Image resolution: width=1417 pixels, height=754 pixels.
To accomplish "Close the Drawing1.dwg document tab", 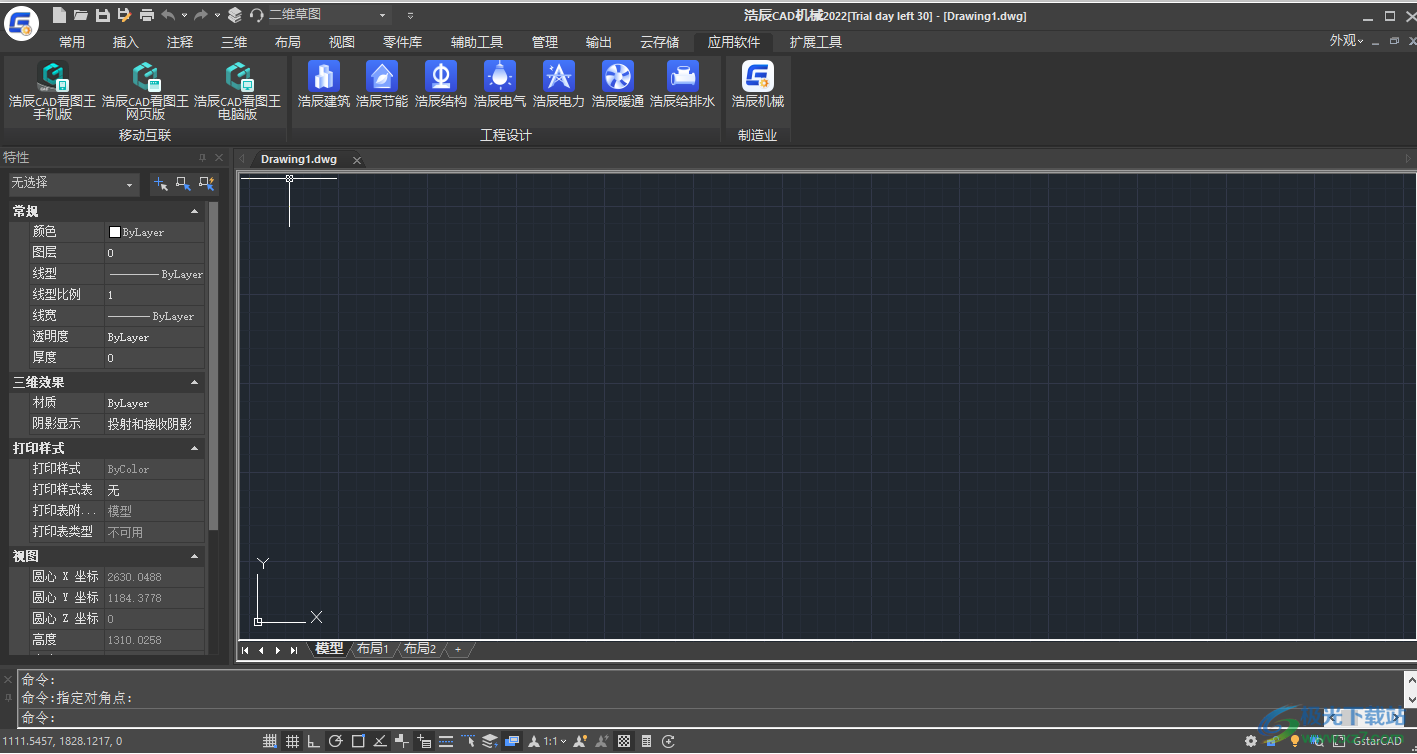I will 357,160.
